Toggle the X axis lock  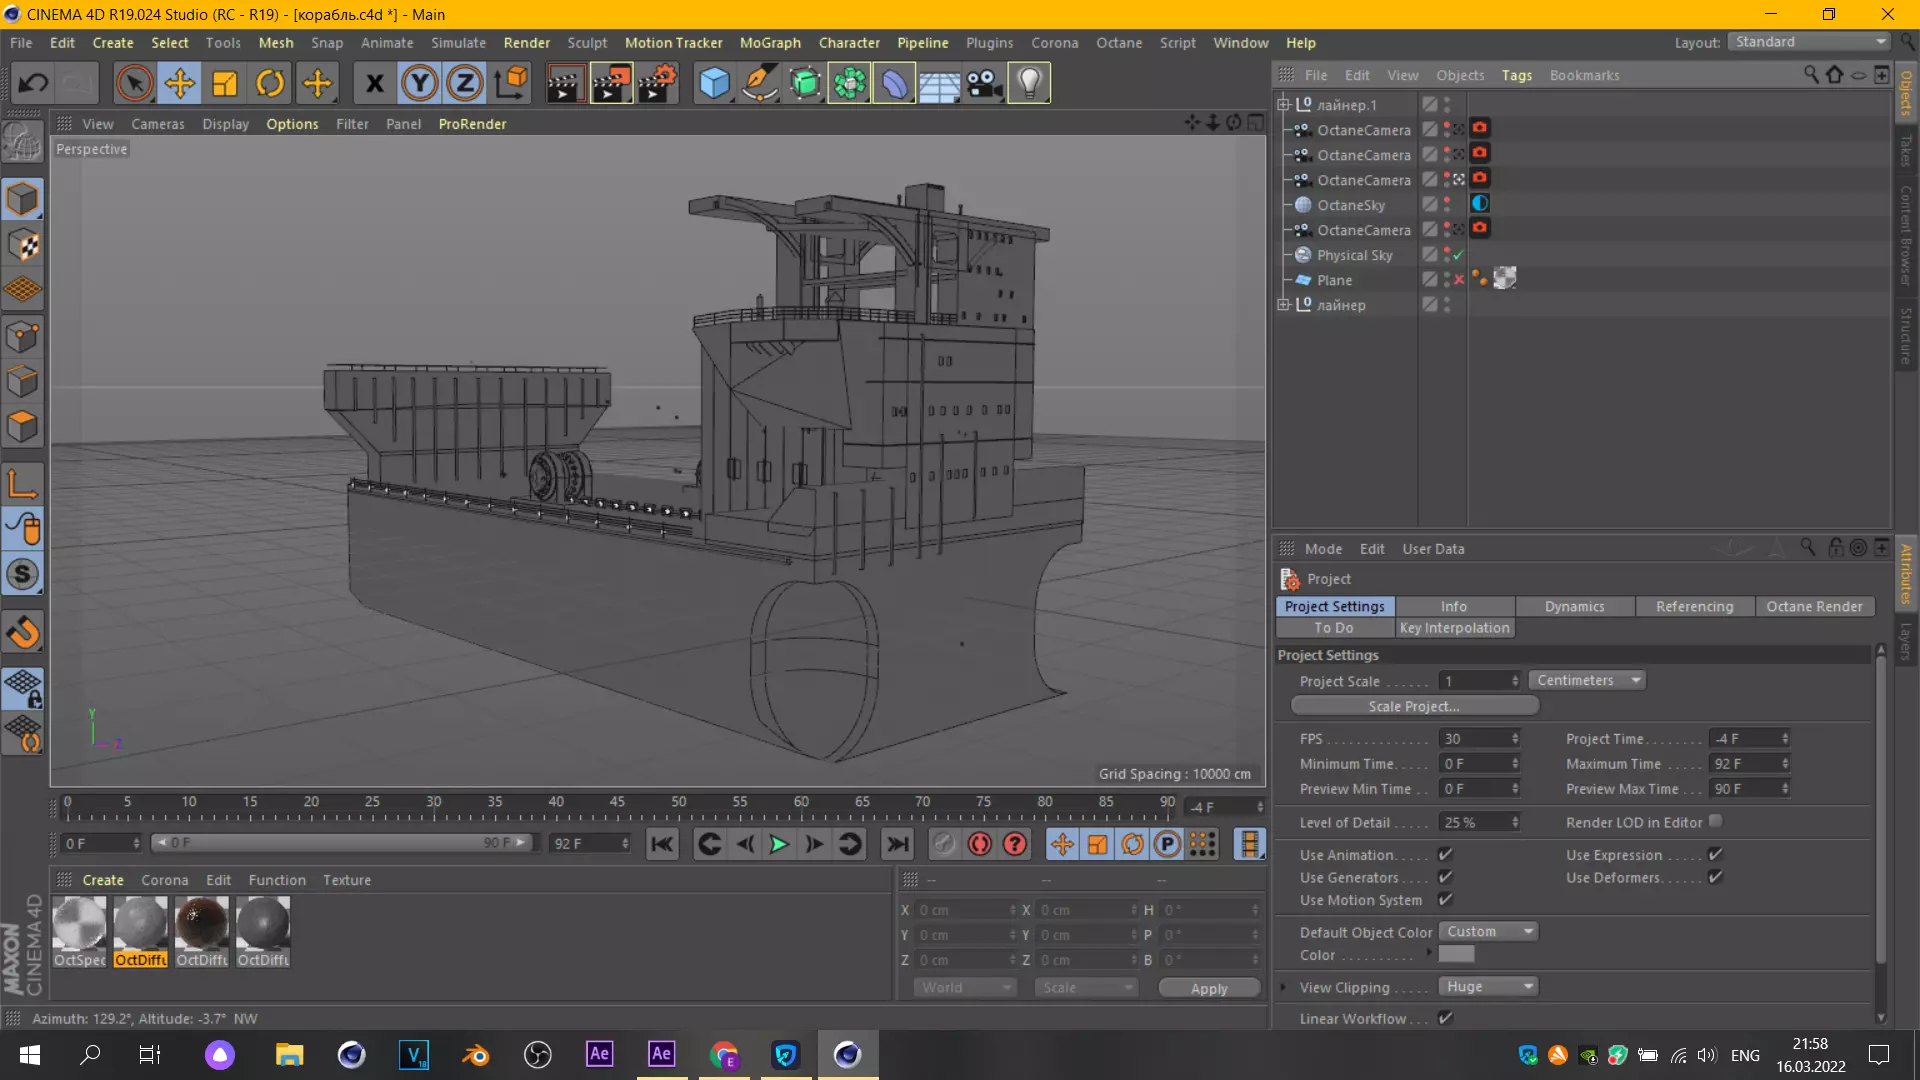tap(375, 83)
